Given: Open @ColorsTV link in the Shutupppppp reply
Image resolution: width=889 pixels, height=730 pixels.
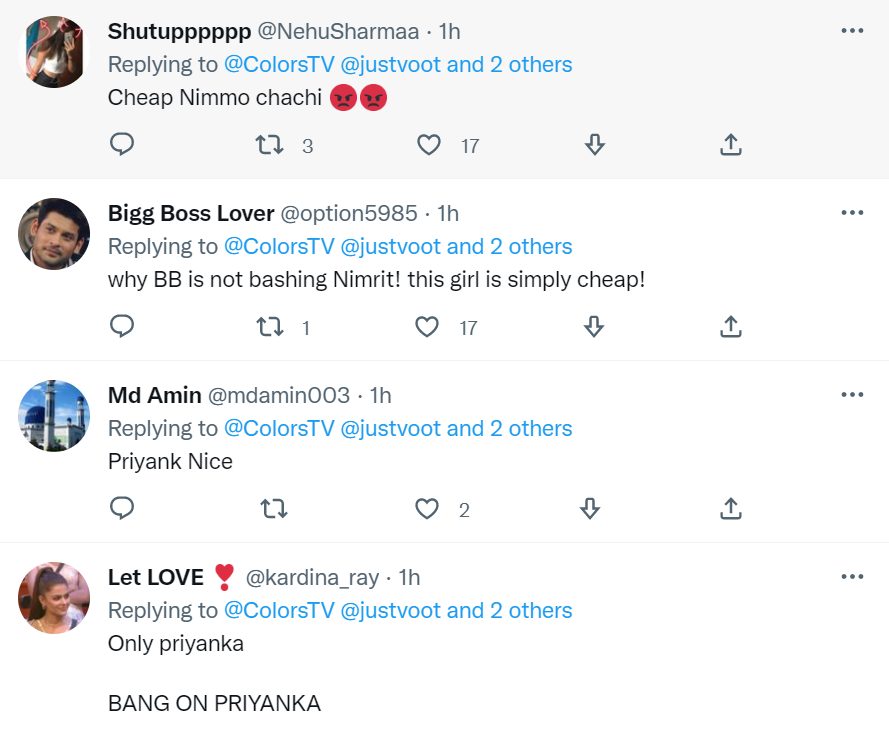Looking at the screenshot, I should [x=279, y=65].
